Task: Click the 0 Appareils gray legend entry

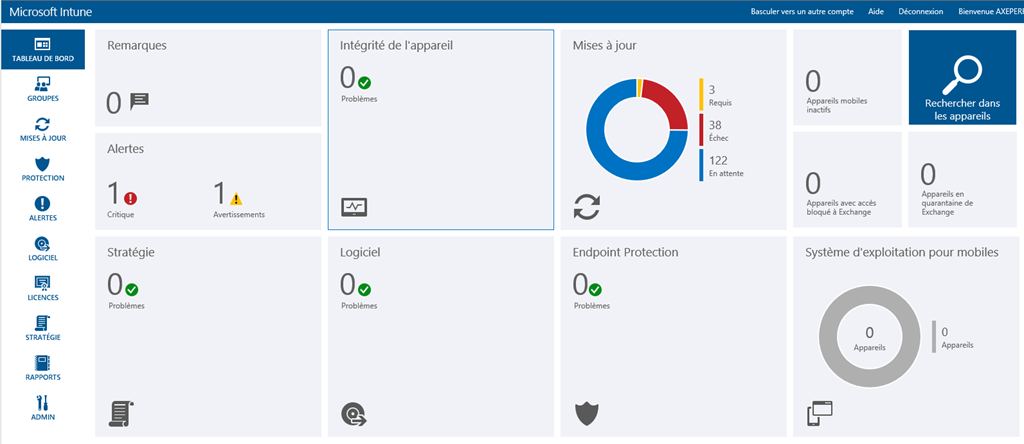Action: [x=953, y=337]
